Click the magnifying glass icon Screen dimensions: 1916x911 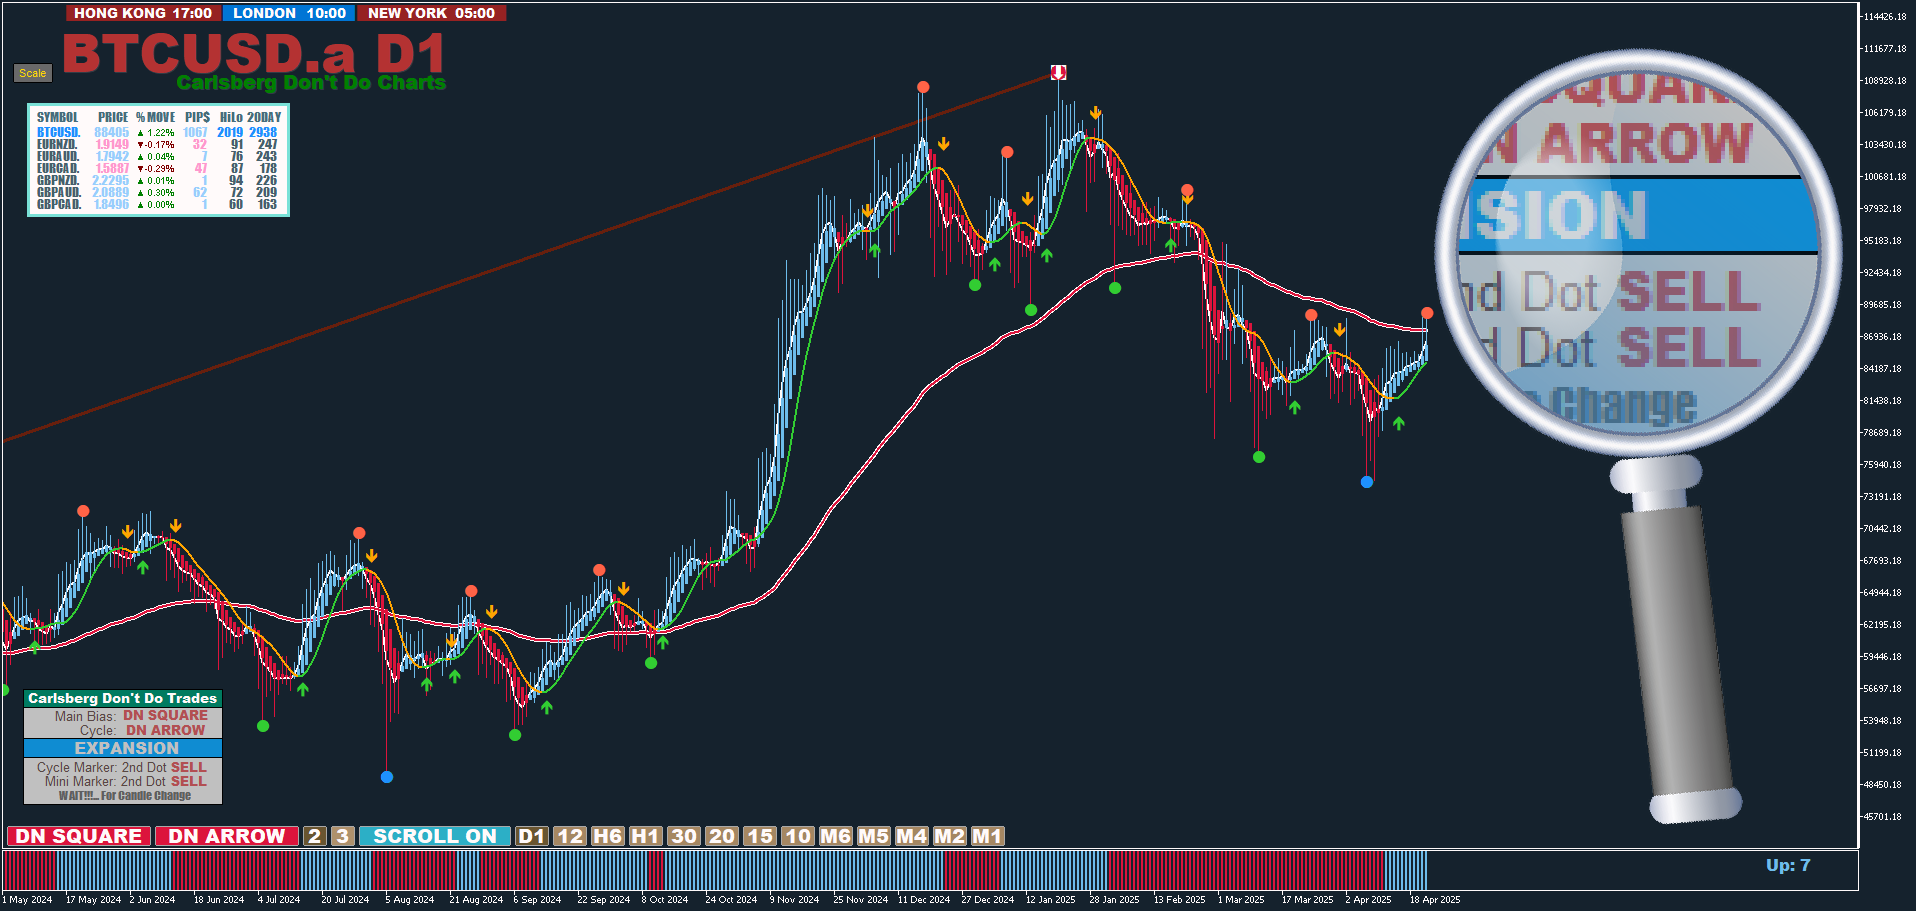(1640, 435)
